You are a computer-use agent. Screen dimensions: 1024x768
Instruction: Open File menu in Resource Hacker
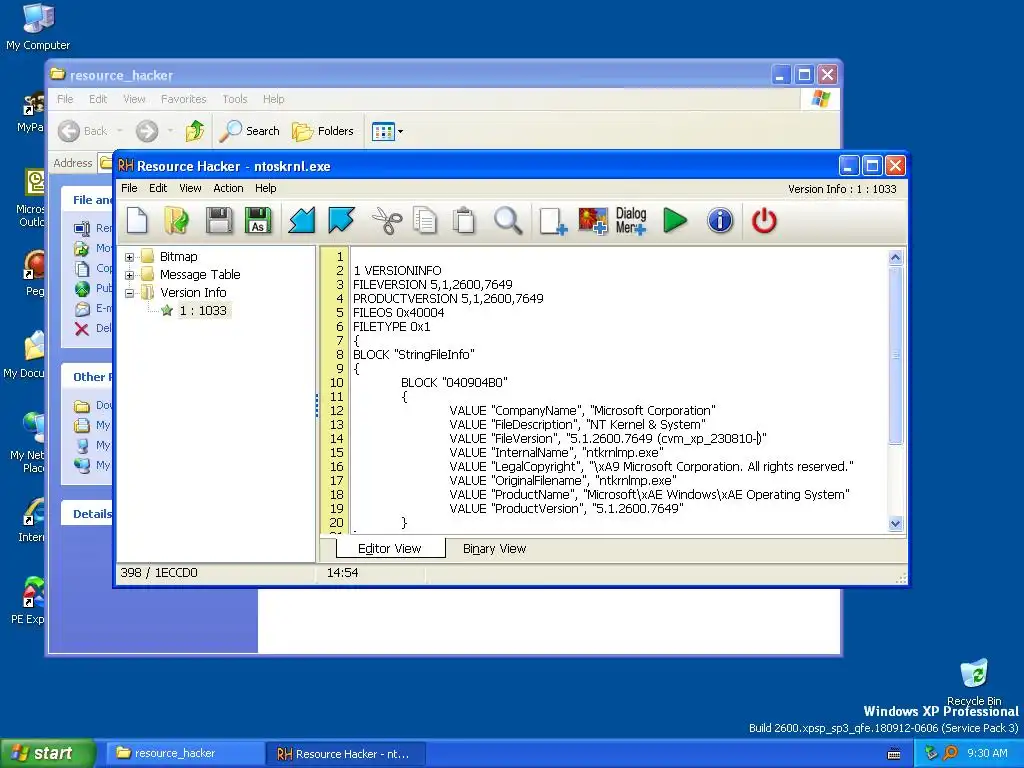click(x=129, y=188)
